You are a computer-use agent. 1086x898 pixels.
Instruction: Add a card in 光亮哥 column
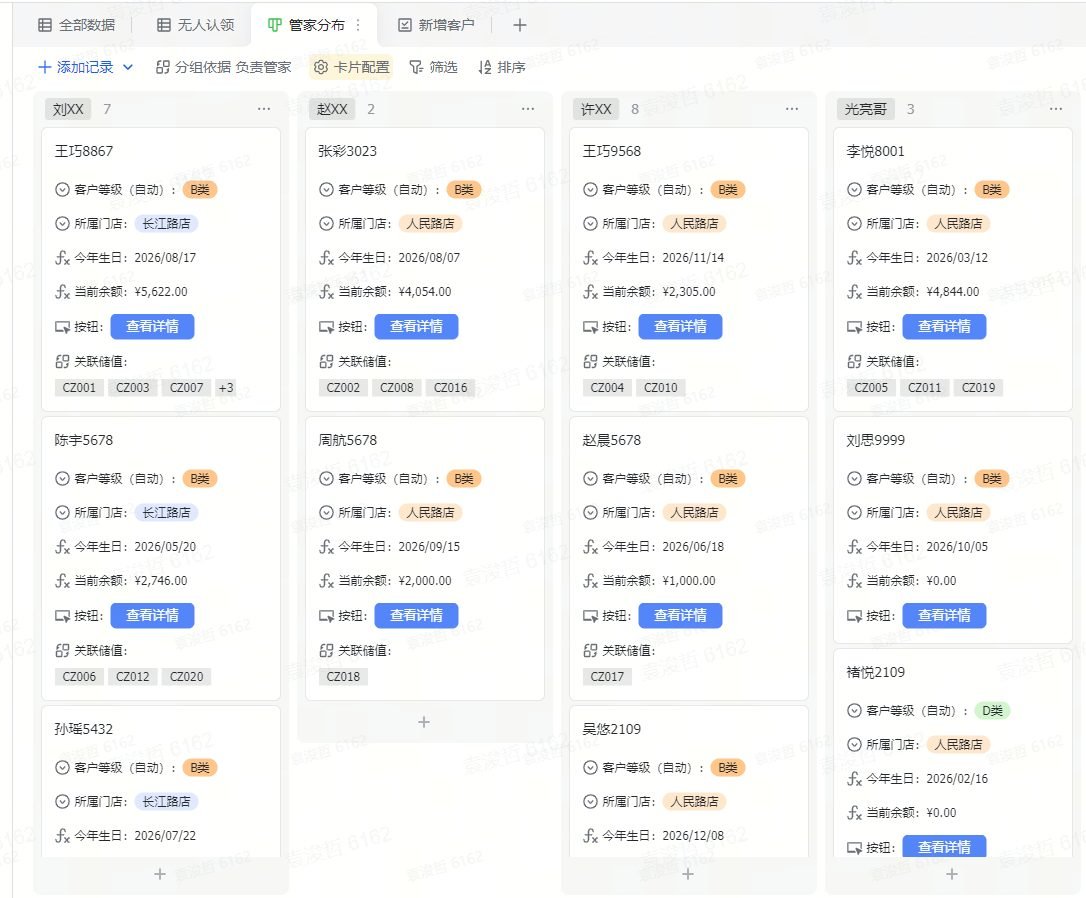click(952, 874)
